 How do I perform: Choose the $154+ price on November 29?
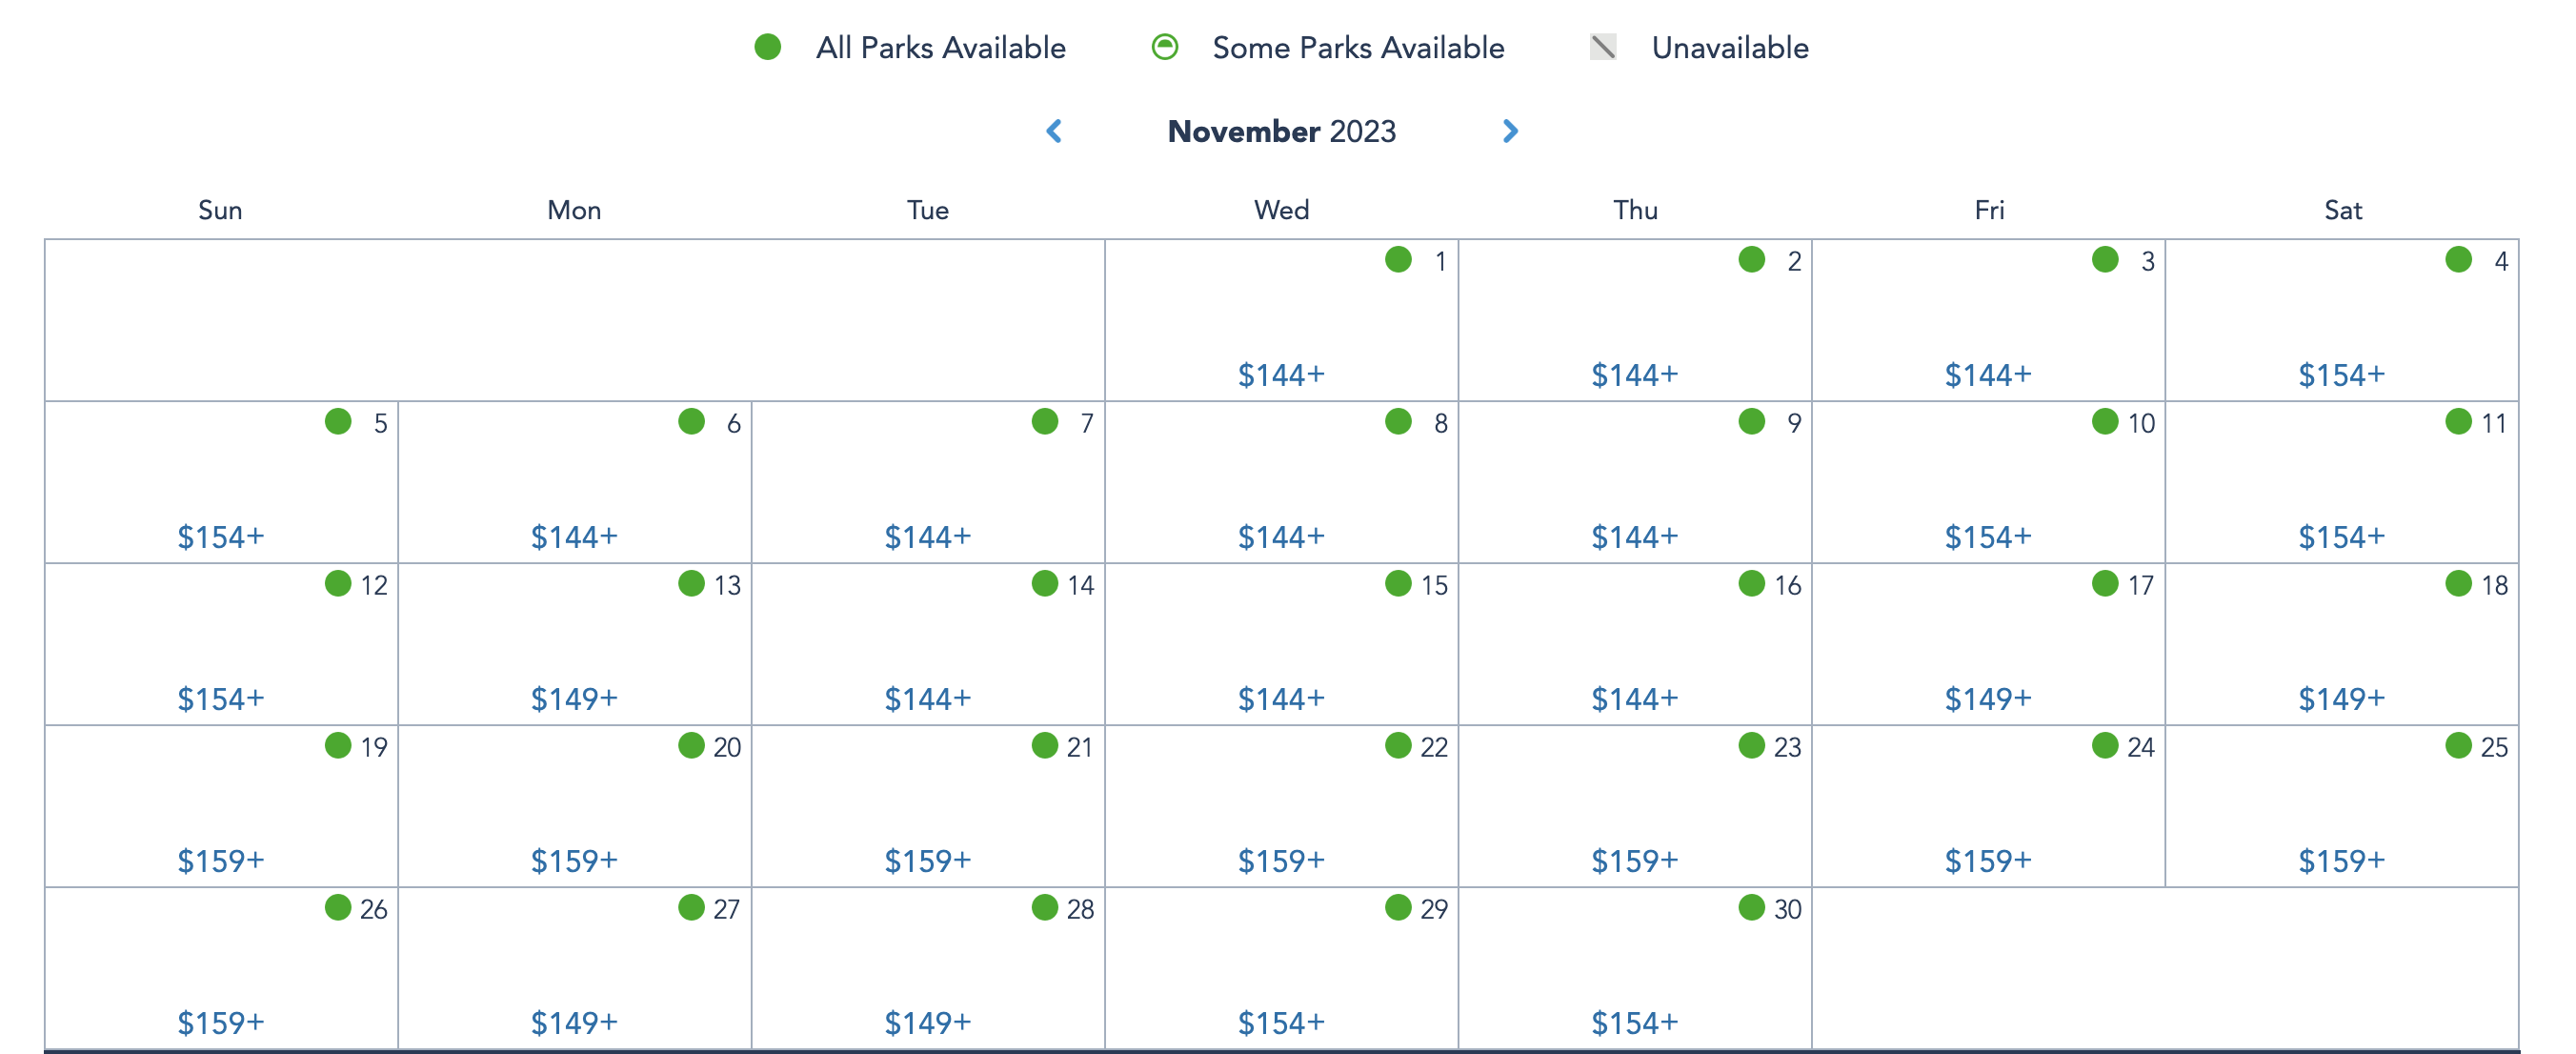(1281, 1023)
